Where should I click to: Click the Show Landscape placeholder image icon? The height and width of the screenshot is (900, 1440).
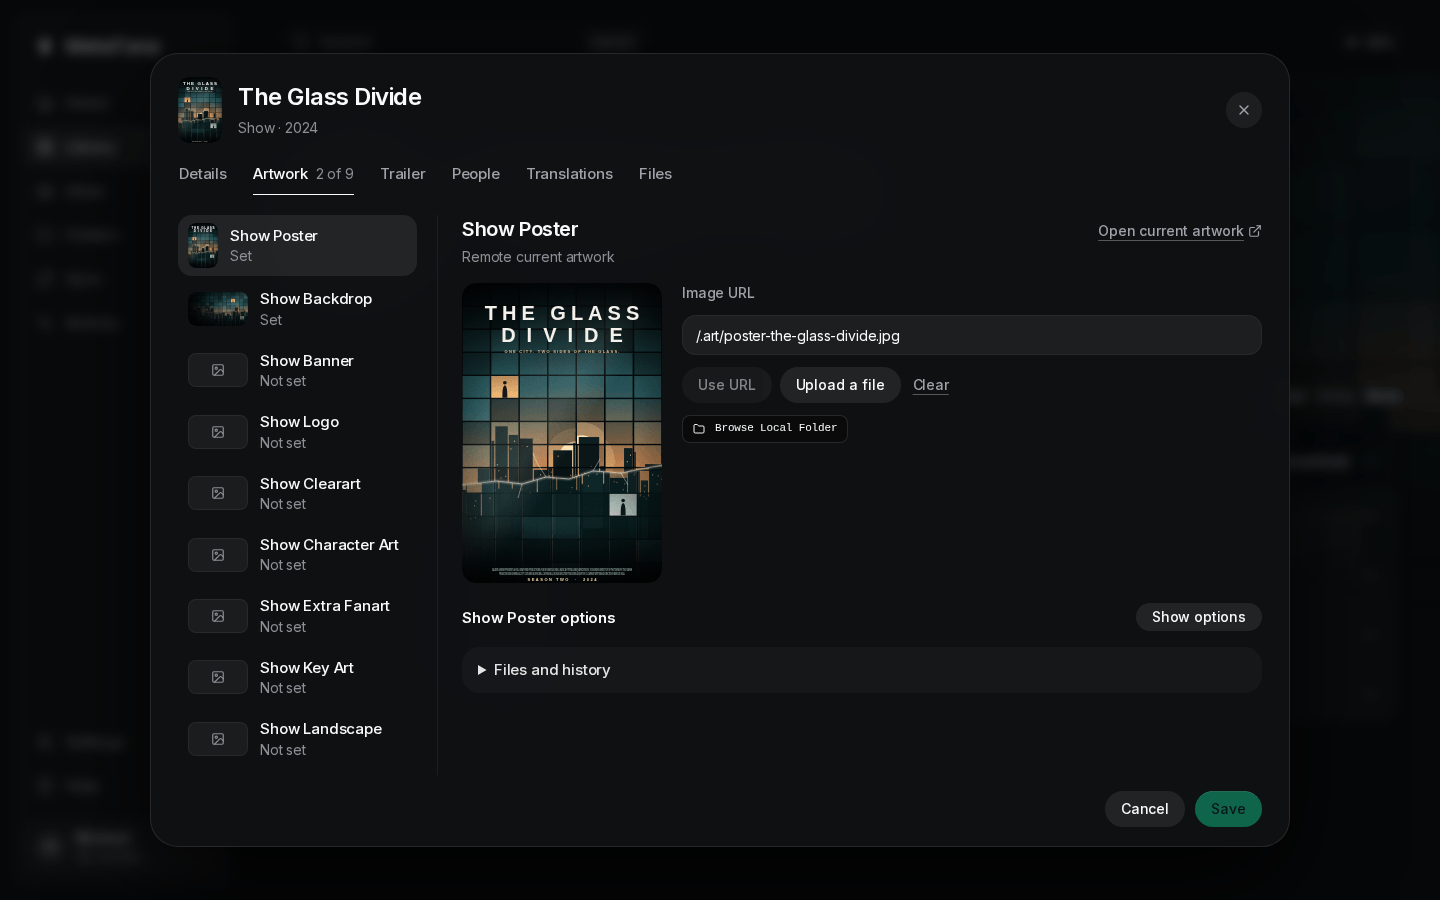pos(218,739)
